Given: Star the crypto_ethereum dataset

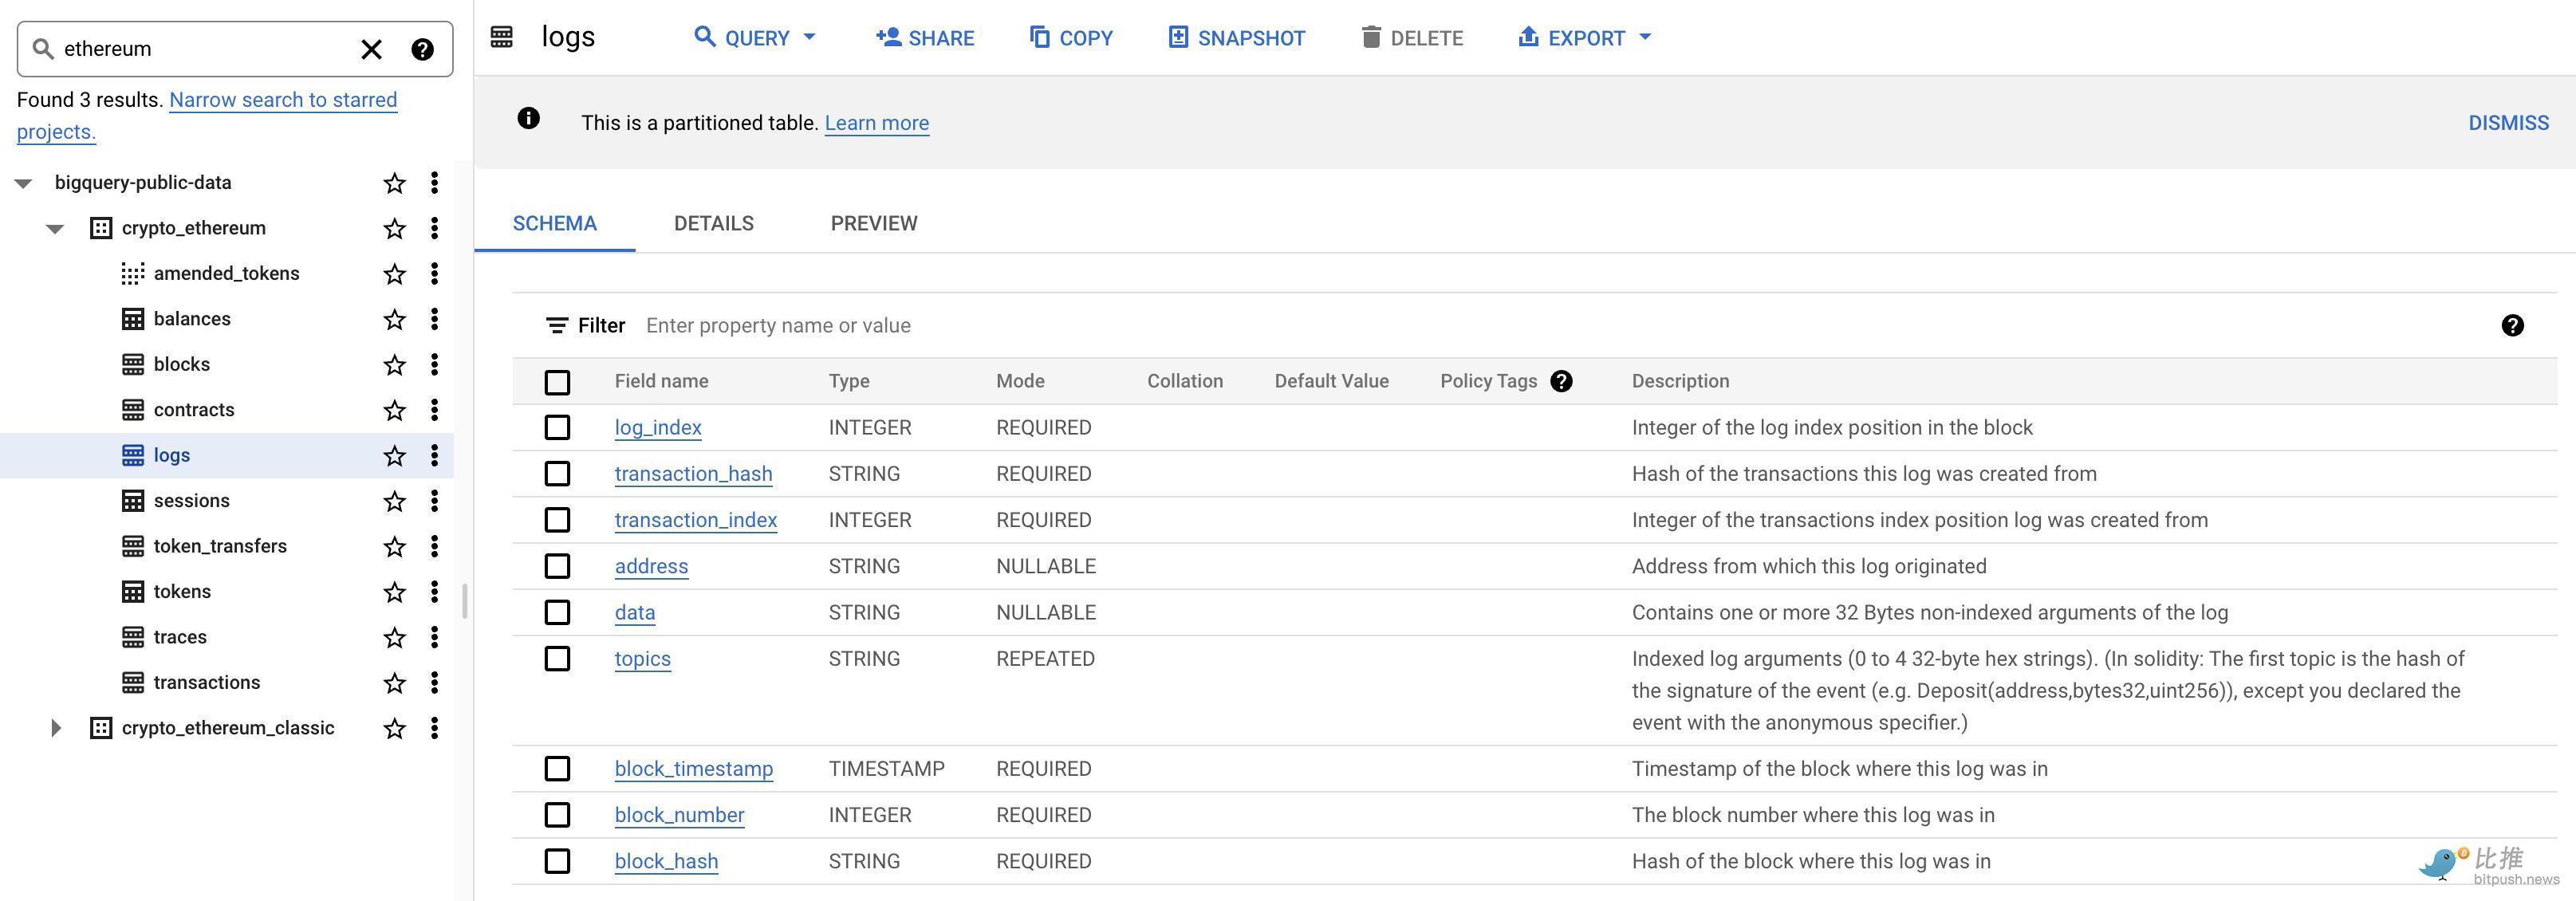Looking at the screenshot, I should [x=395, y=229].
